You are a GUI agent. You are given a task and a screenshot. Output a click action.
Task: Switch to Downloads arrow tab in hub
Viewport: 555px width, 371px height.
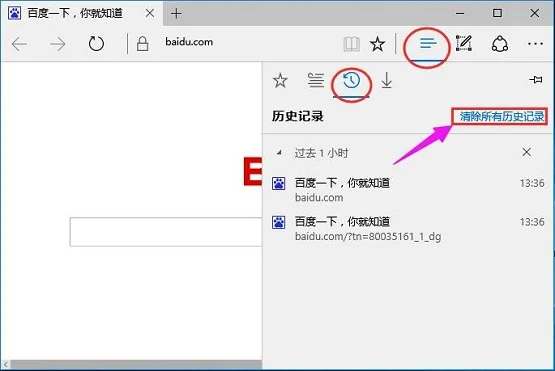387,80
